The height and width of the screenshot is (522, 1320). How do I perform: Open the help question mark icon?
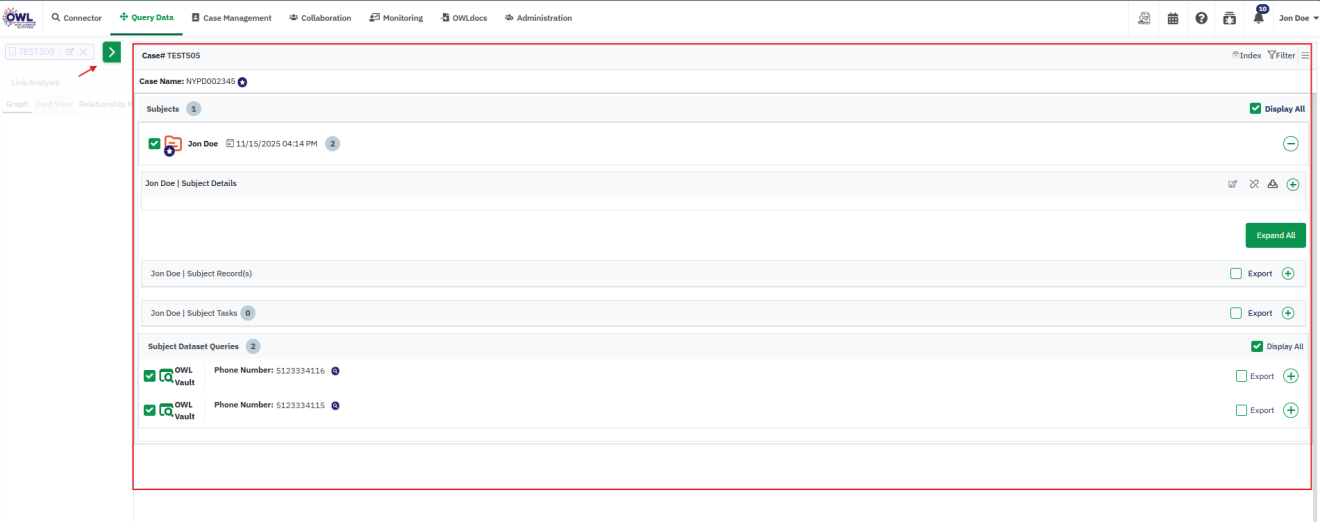pyautogui.click(x=1201, y=18)
